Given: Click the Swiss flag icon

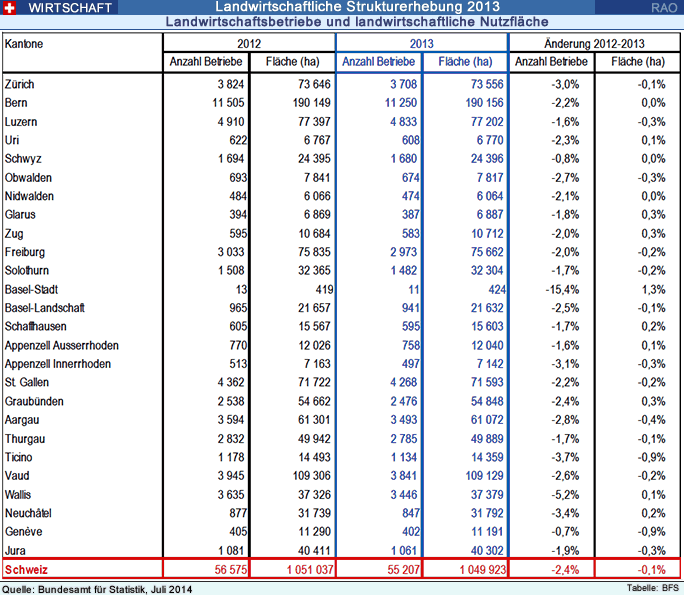Looking at the screenshot, I should coord(11,7).
